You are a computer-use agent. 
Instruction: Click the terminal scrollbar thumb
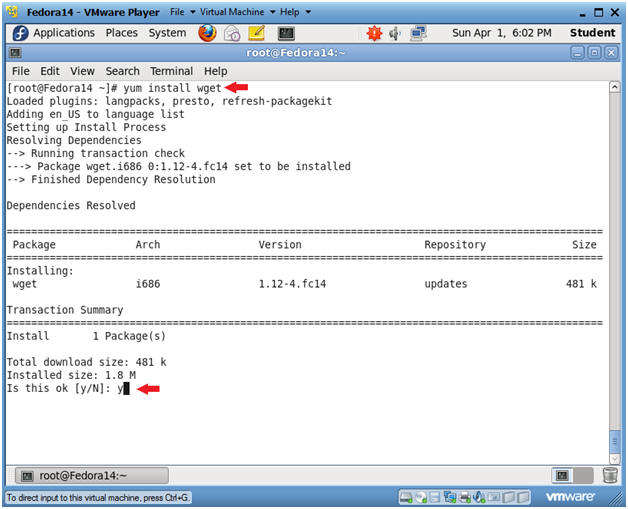coord(615,442)
